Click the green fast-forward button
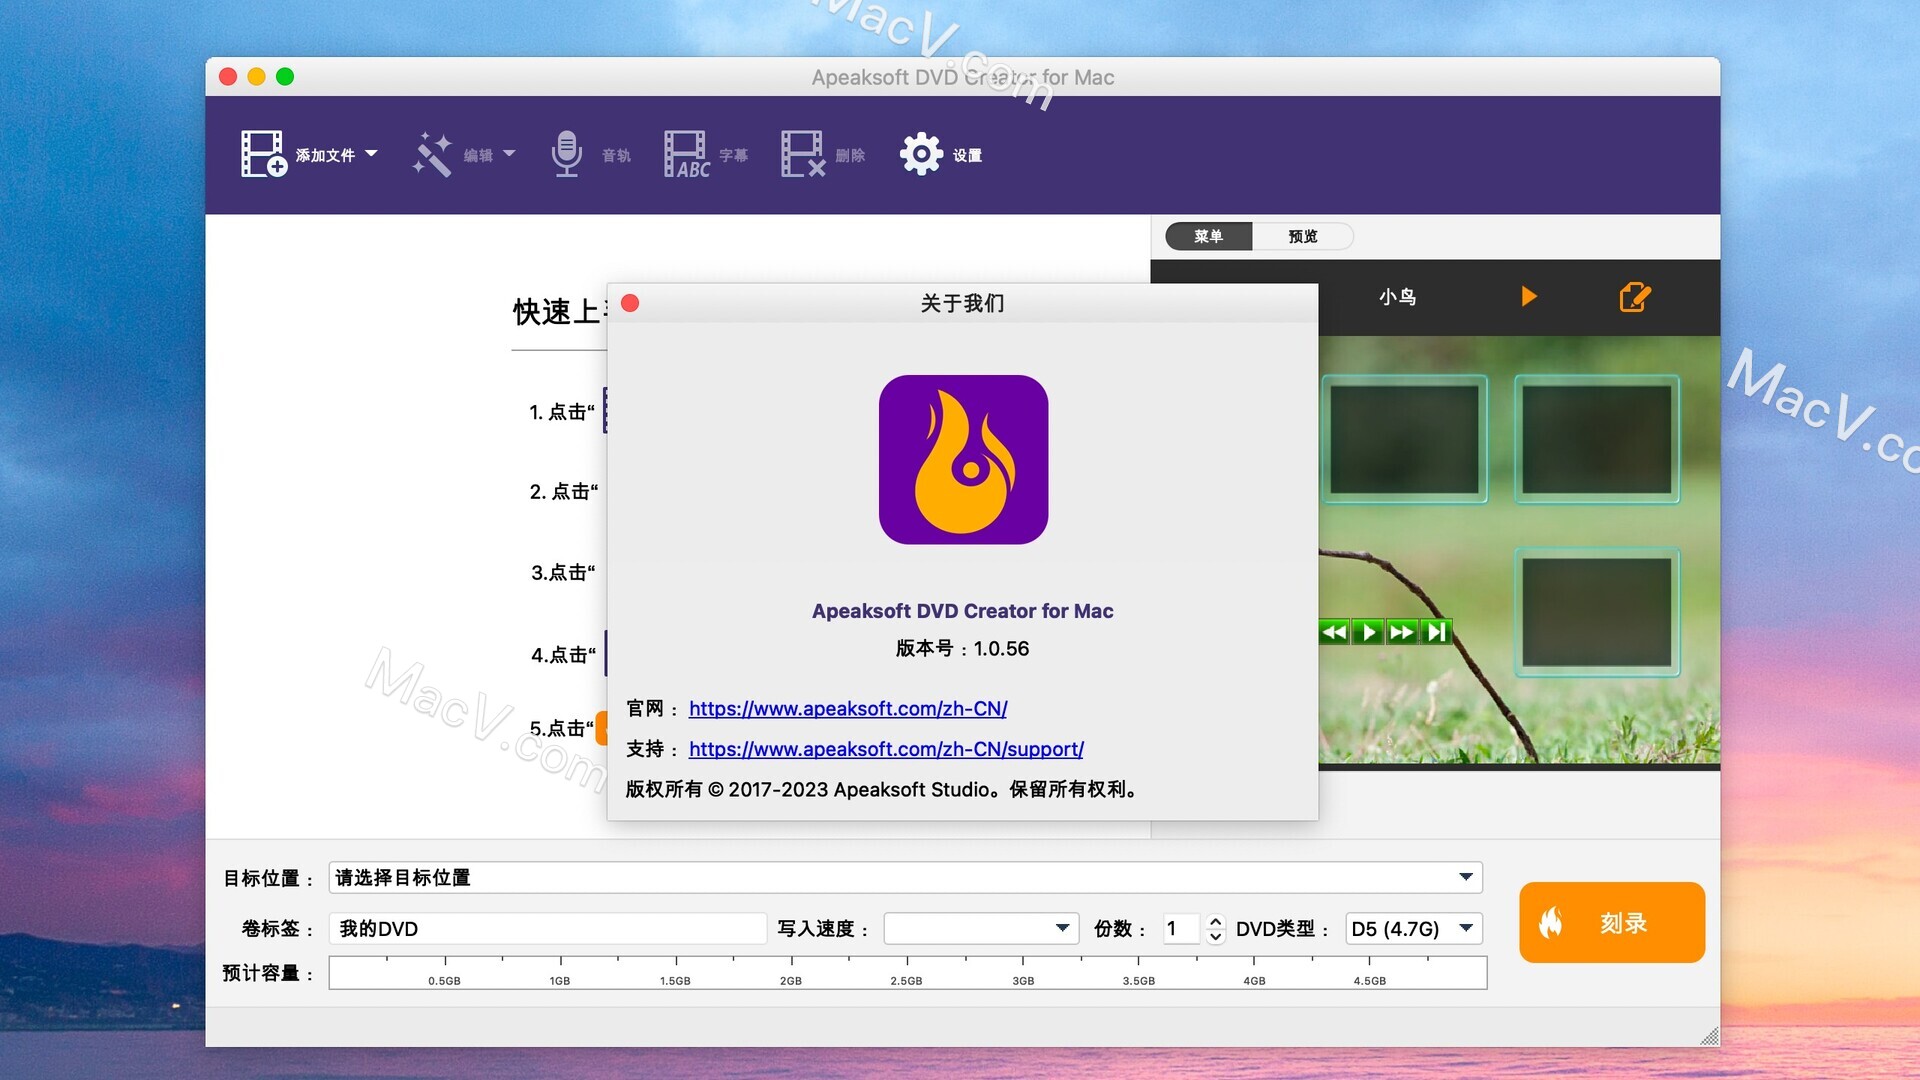This screenshot has width=1920, height=1080. click(1402, 631)
